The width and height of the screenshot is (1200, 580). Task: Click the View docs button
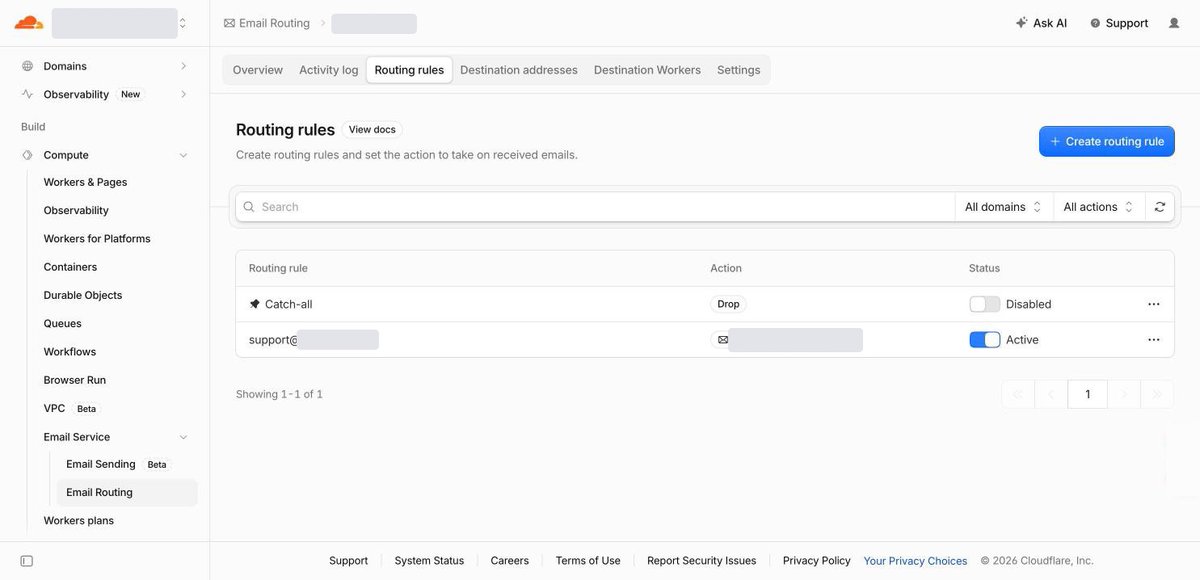(372, 130)
